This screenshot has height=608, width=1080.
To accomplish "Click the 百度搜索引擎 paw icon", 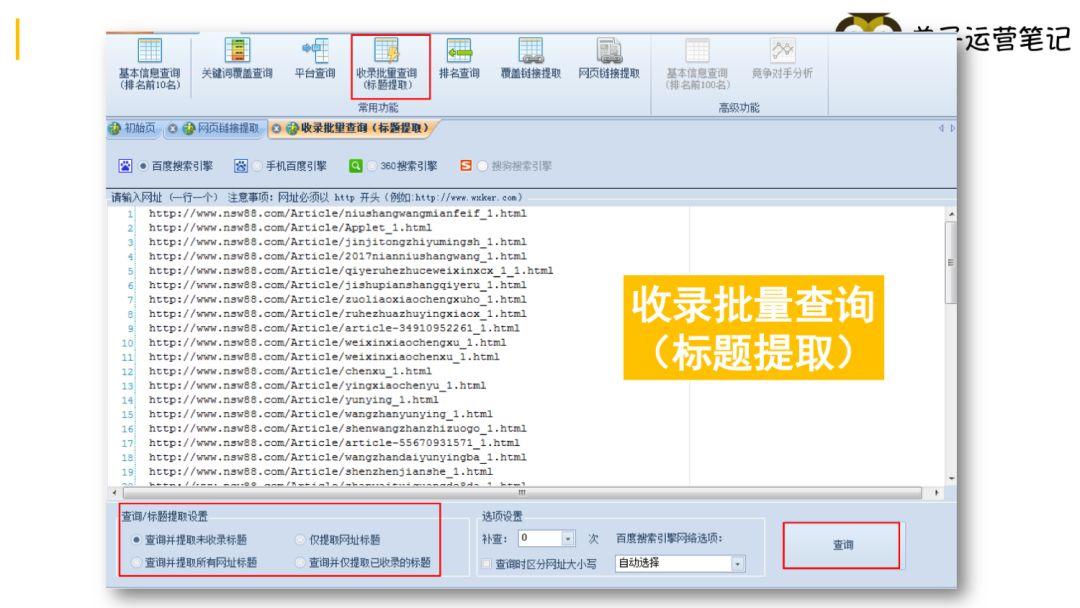I will point(125,166).
